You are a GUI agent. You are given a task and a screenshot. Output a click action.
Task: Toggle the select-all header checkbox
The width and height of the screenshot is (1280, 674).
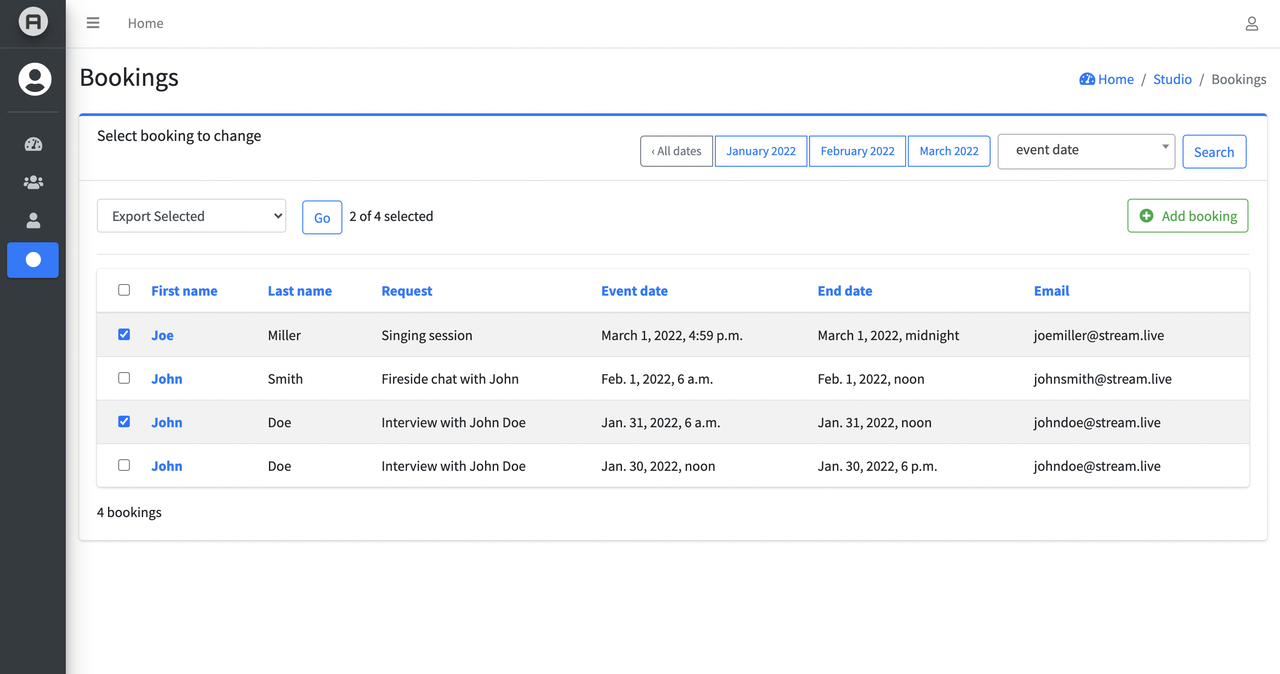pyautogui.click(x=124, y=290)
